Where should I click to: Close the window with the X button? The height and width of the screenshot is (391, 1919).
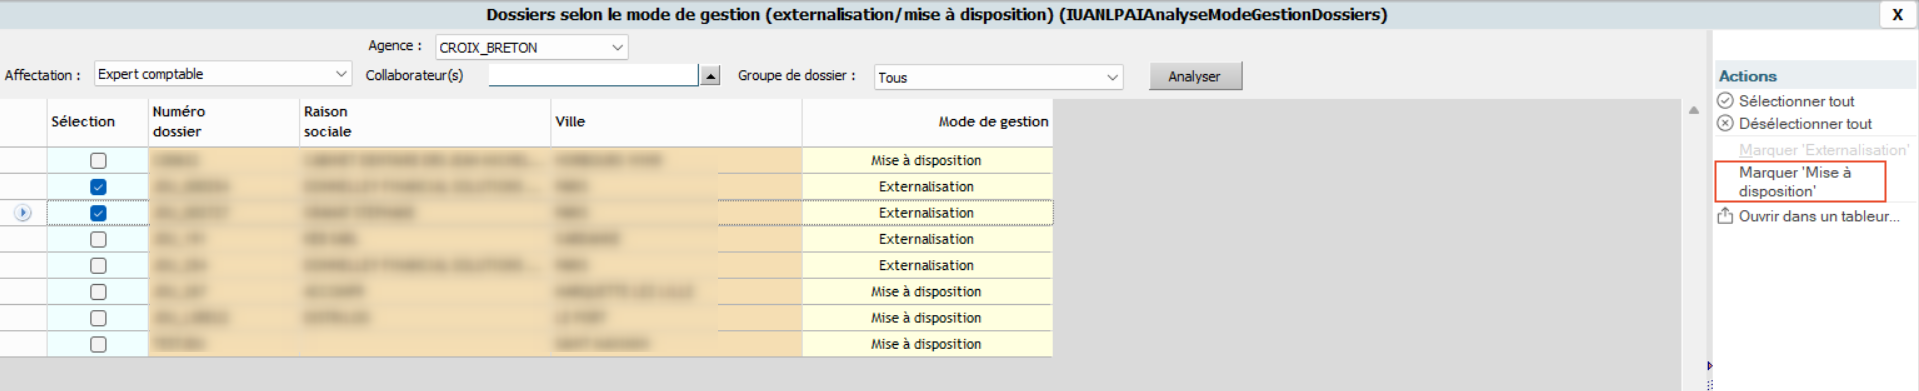pos(1897,15)
